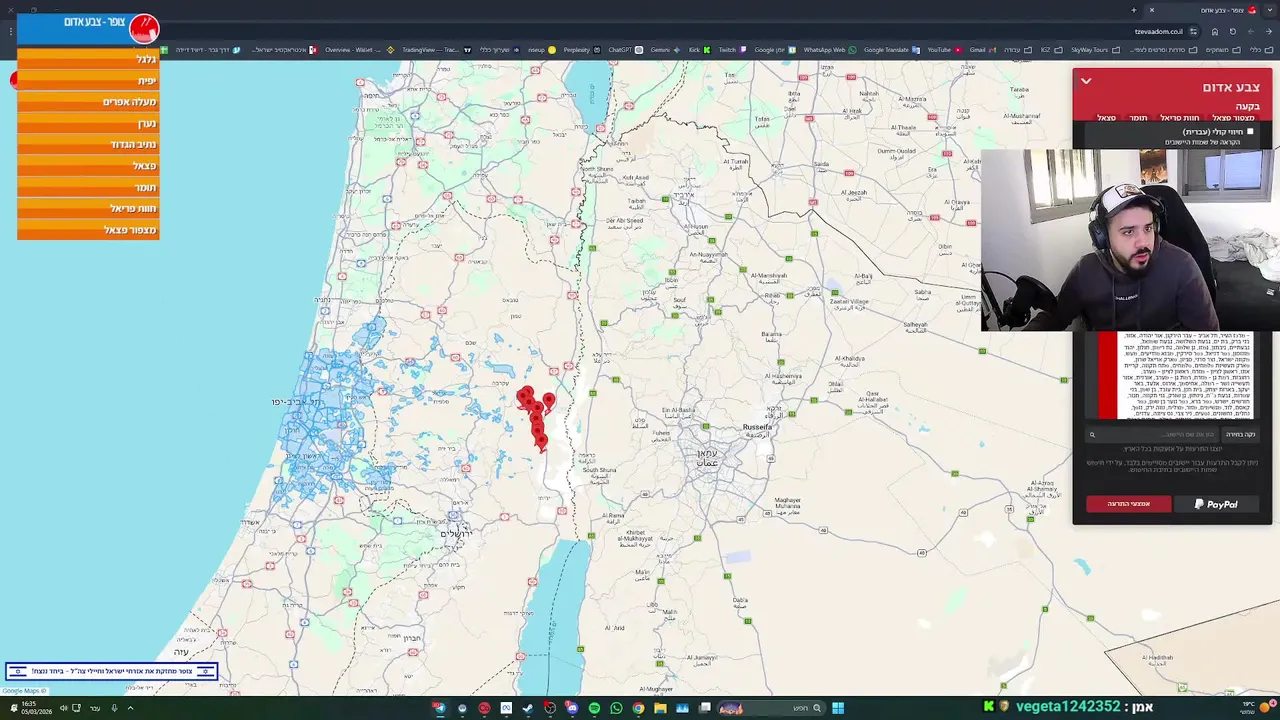This screenshot has height=720, width=1280.
Task: Click the מעלה אפרים alert row
Action: tap(88, 102)
